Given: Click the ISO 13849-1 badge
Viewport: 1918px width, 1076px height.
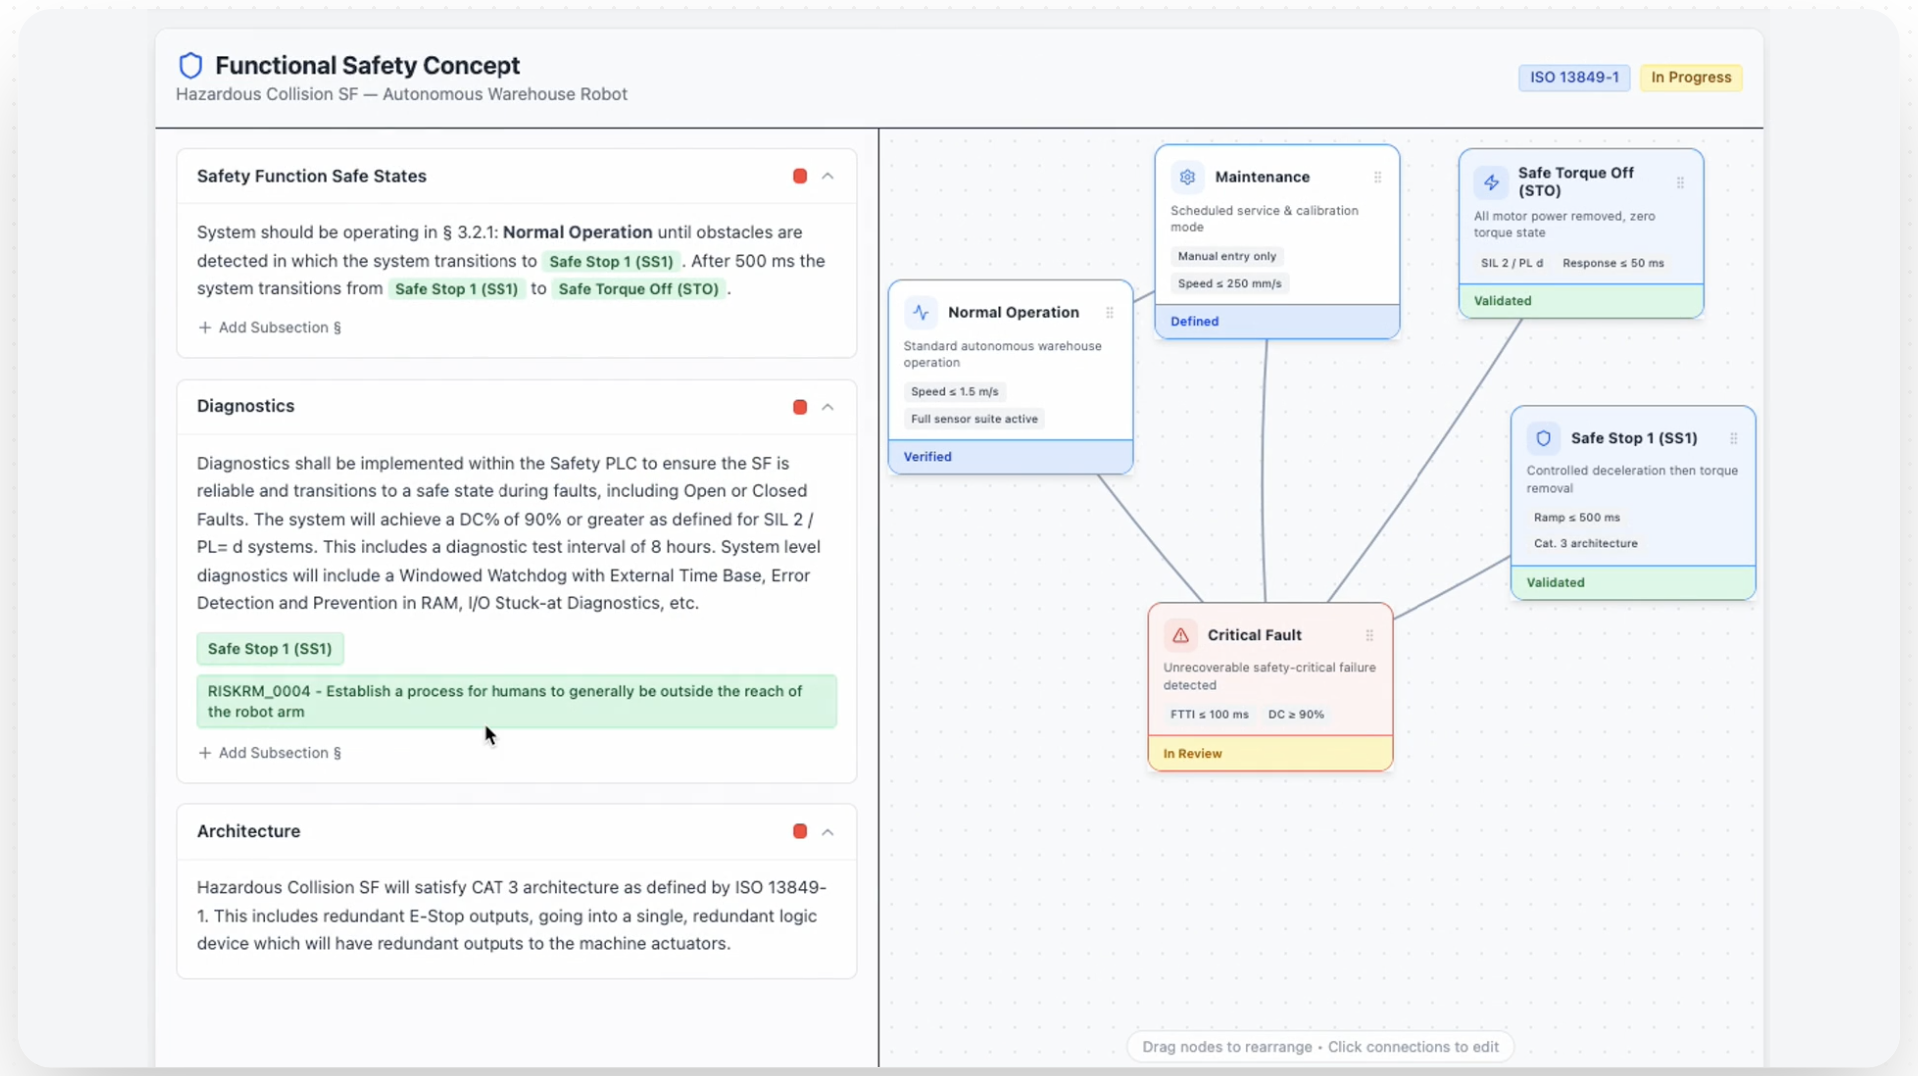Looking at the screenshot, I should coord(1573,77).
